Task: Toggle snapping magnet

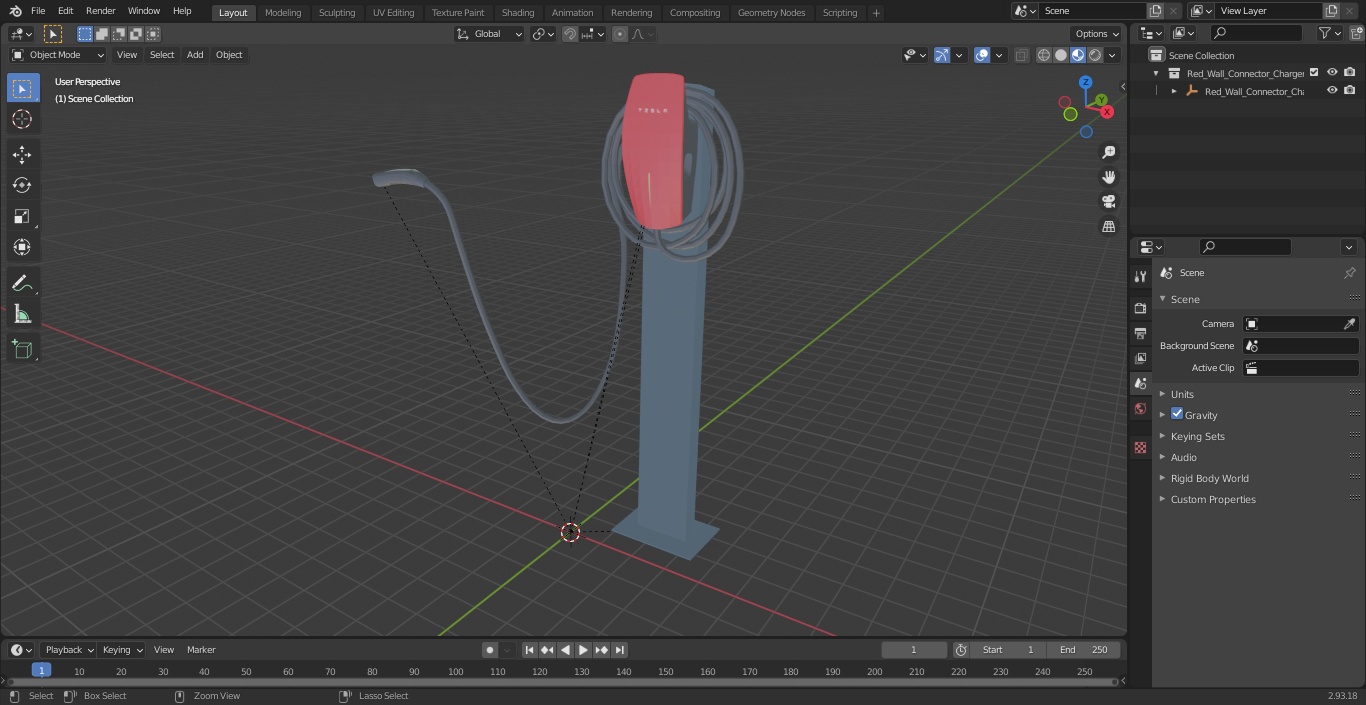Action: pyautogui.click(x=570, y=34)
